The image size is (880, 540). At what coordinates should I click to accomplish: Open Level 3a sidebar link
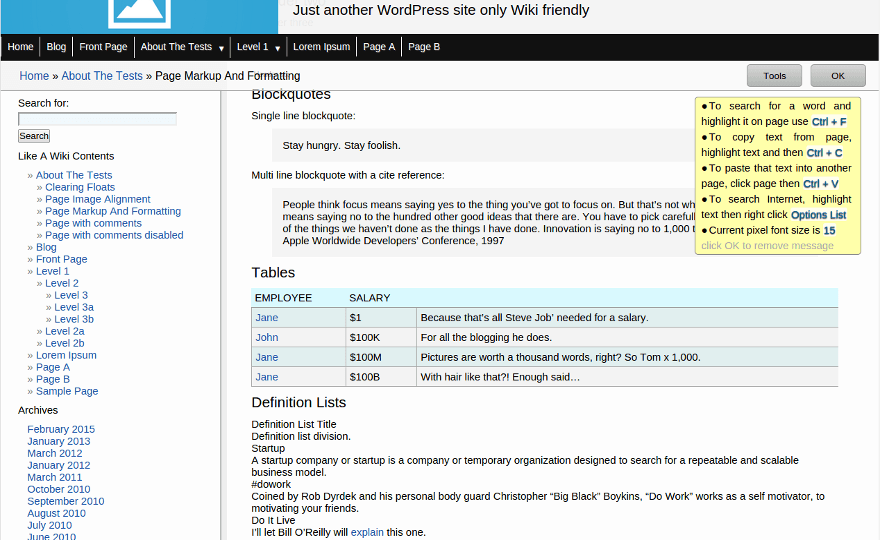click(74, 307)
